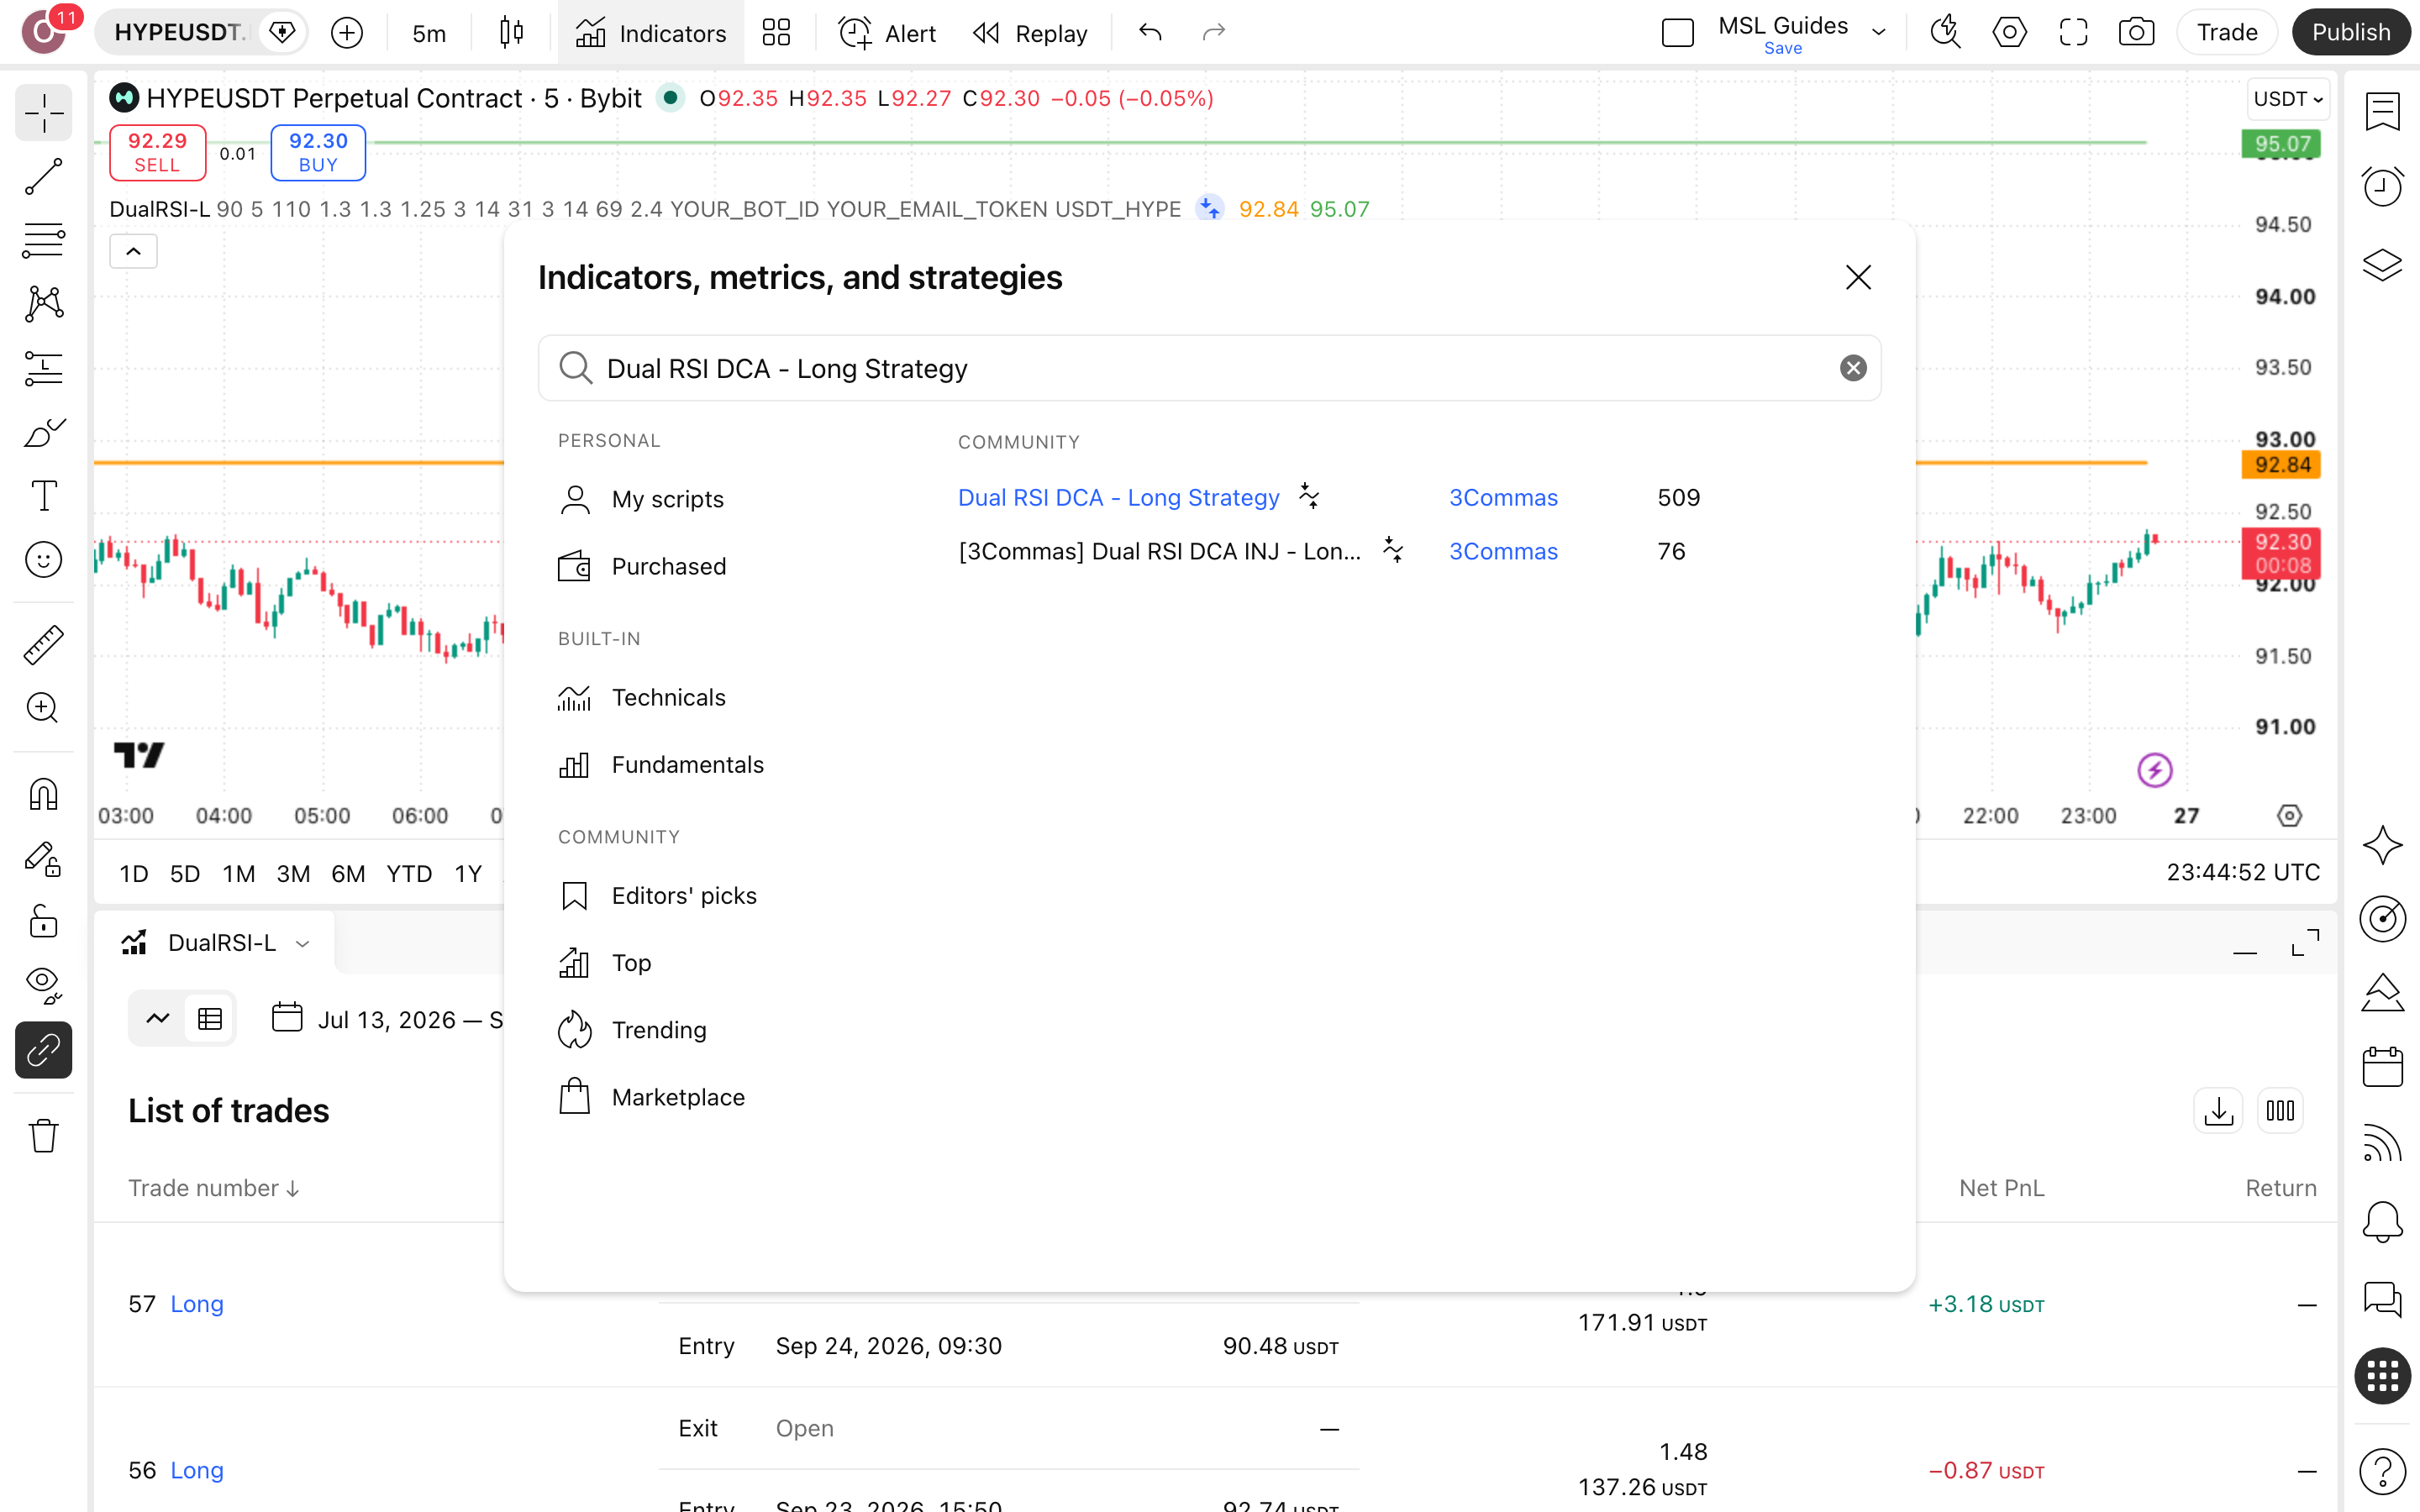
Task: Click the Publish button
Action: 2350,33
